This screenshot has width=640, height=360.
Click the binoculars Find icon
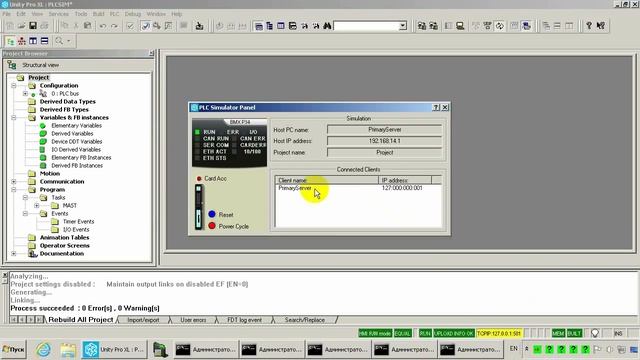pos(327,26)
